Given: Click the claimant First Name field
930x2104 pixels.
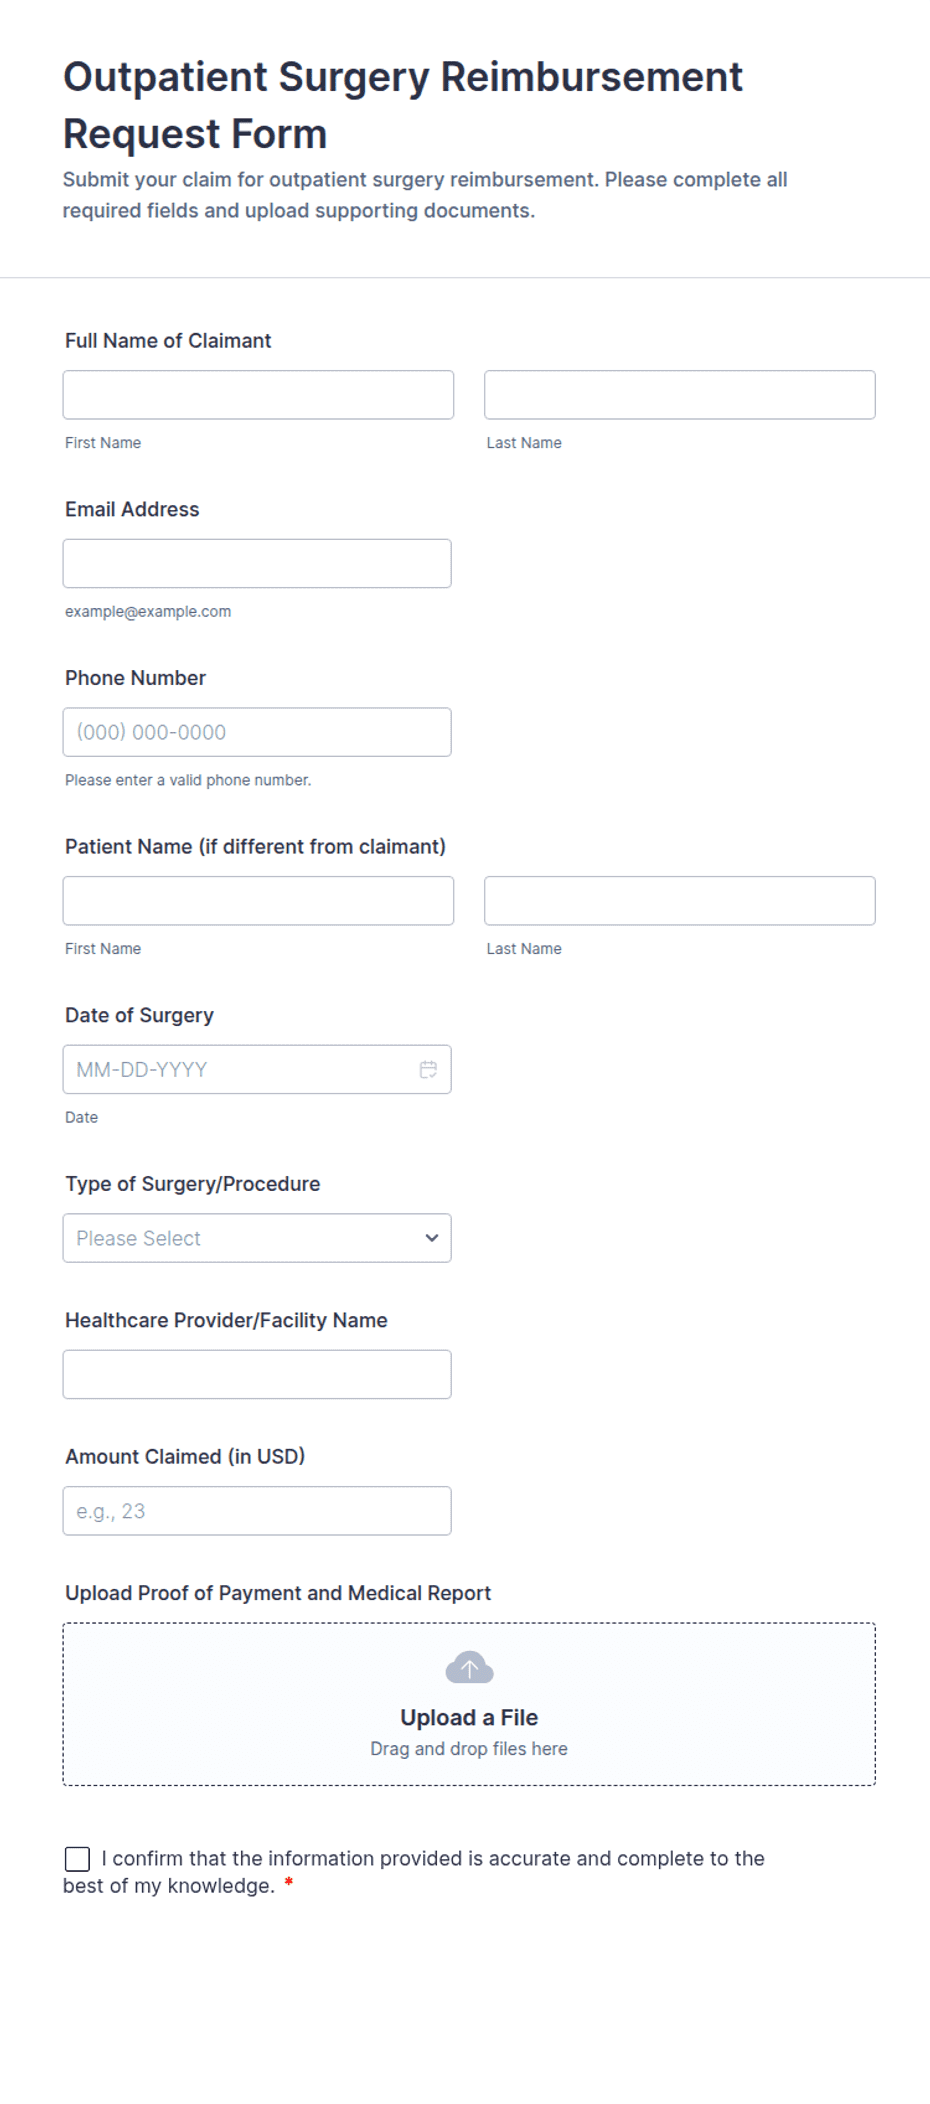Looking at the screenshot, I should (x=258, y=395).
